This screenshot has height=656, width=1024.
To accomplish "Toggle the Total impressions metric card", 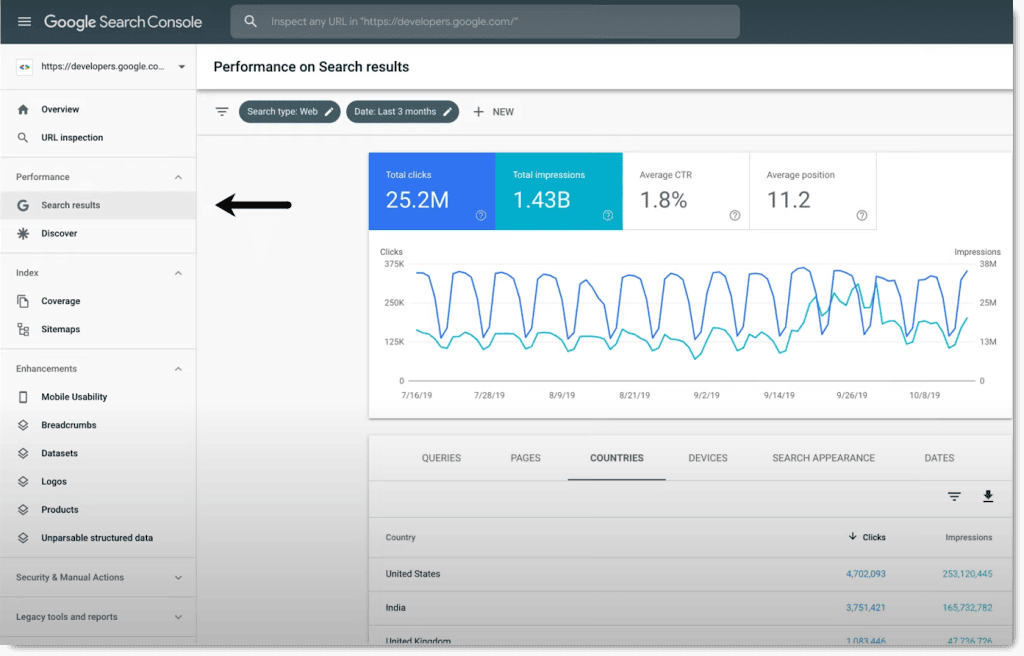I will pyautogui.click(x=559, y=191).
